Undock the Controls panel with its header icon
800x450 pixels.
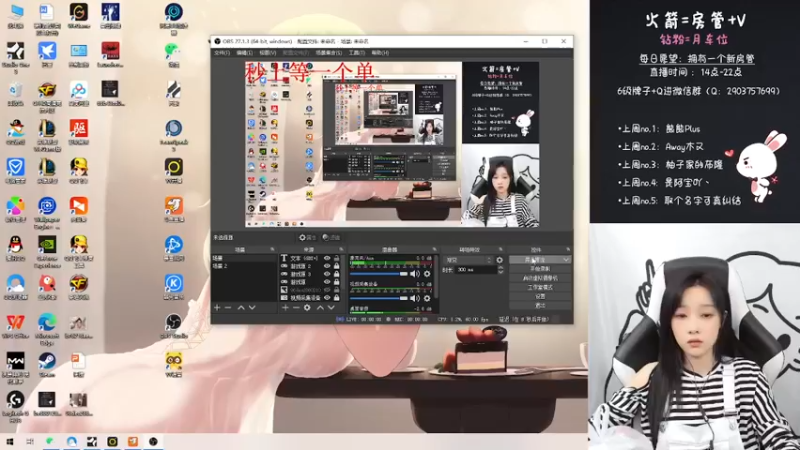tap(567, 249)
